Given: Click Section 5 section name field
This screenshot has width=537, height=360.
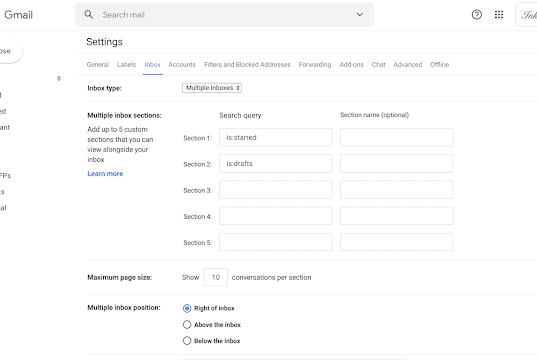Looking at the screenshot, I should click(x=397, y=242).
